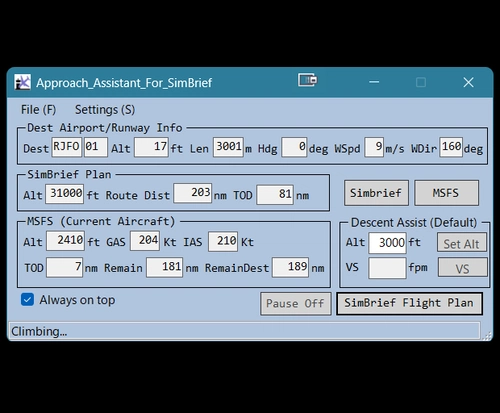Click the compact view icon in title bar
Viewport: 500px width, 413px height.
click(307, 80)
